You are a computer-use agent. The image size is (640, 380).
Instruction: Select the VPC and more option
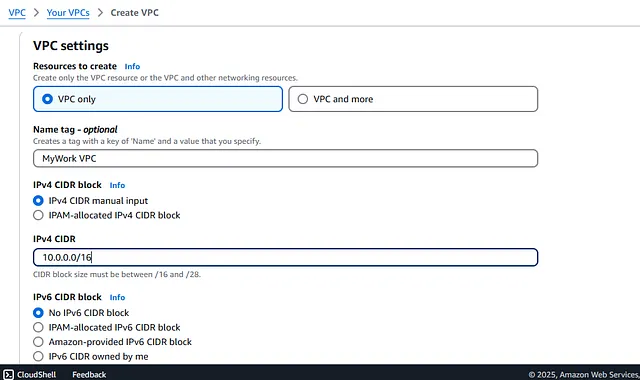413,99
